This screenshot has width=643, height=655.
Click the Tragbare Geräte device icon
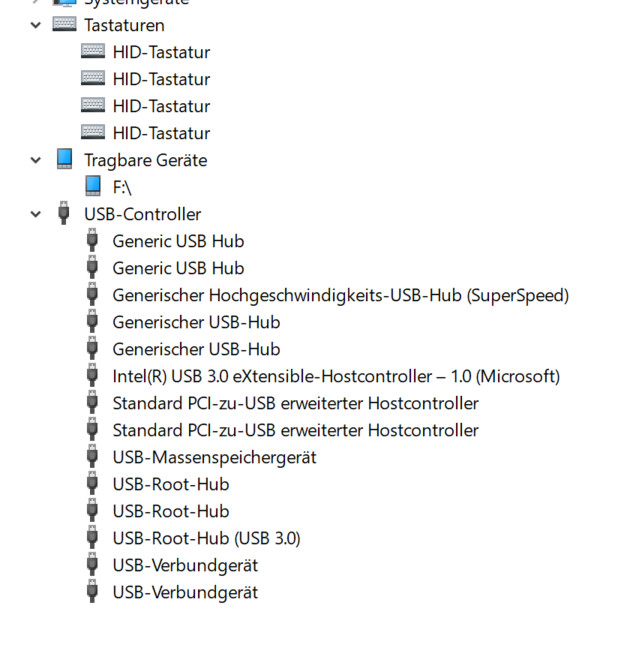pos(65,160)
